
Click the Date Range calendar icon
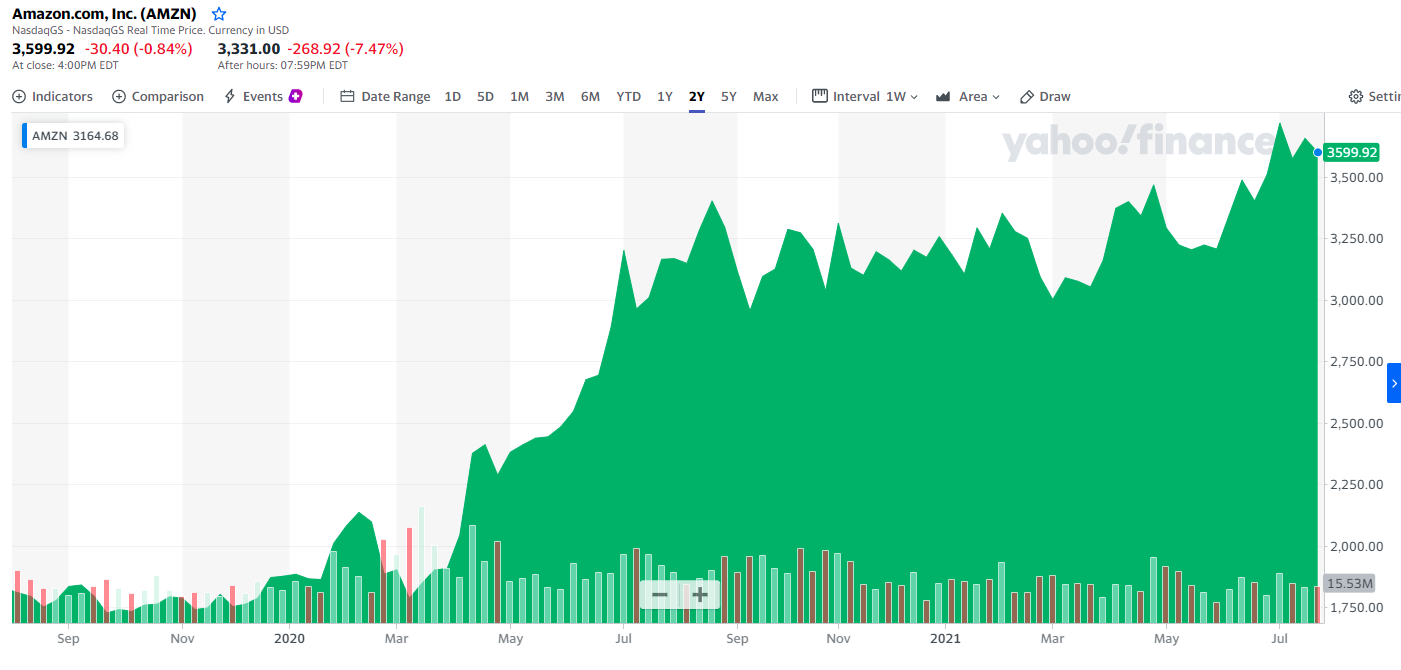click(348, 97)
